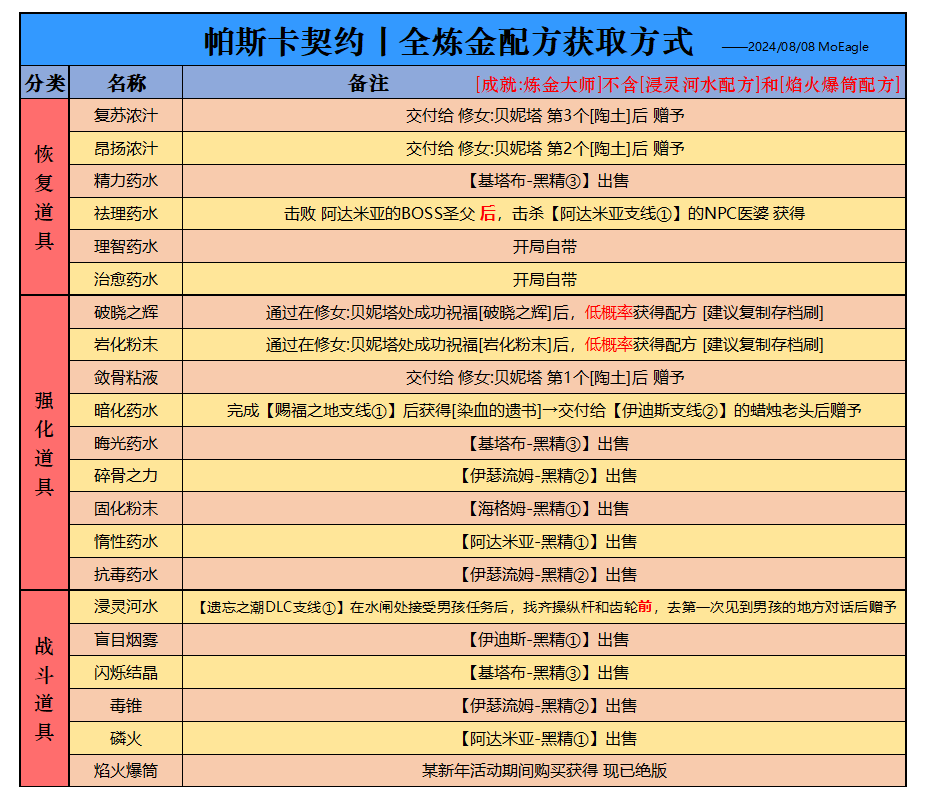Select the 盲目烟雾 name cell
This screenshot has width=928, height=801.
[x=126, y=639]
